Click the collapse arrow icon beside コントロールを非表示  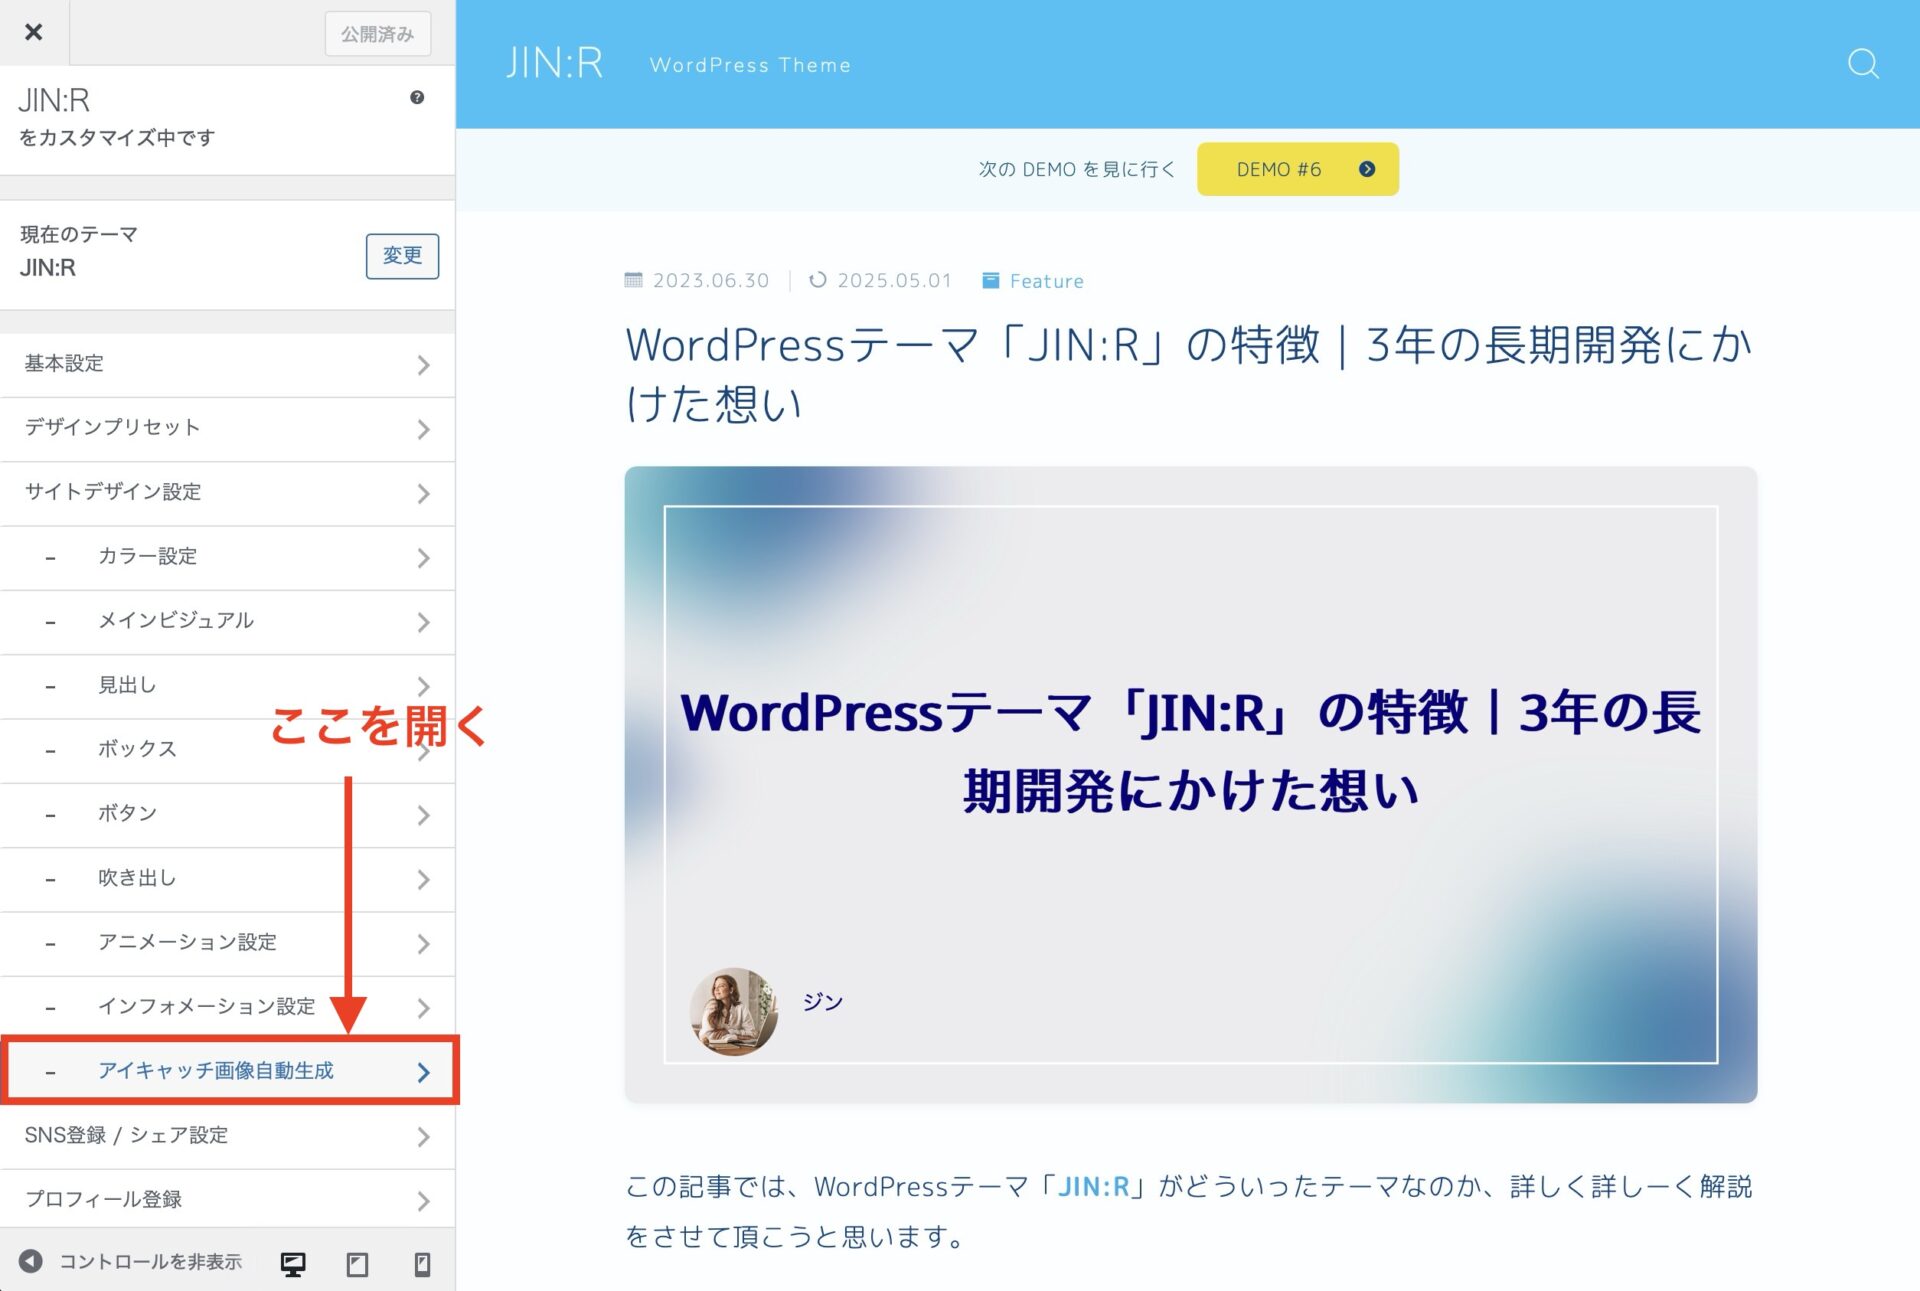(31, 1261)
